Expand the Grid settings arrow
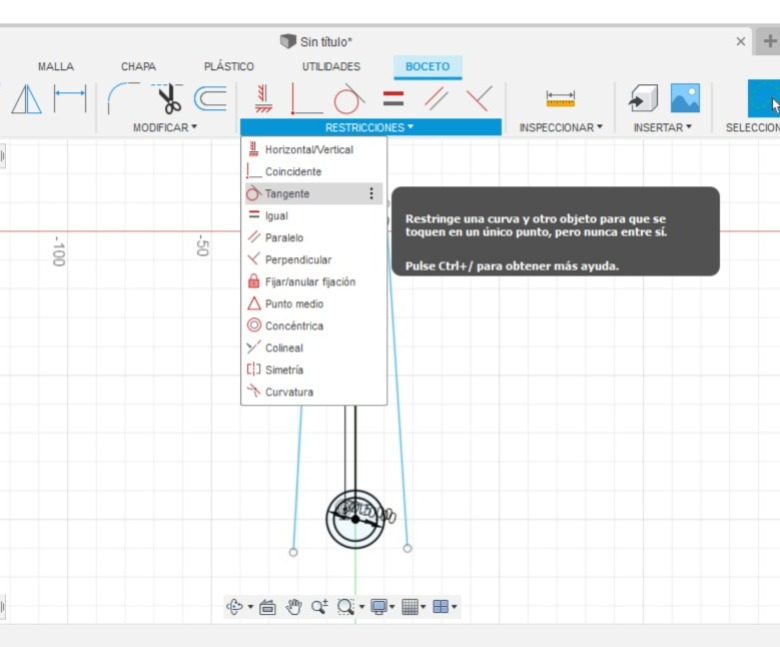This screenshot has height=647, width=780. coord(423,607)
